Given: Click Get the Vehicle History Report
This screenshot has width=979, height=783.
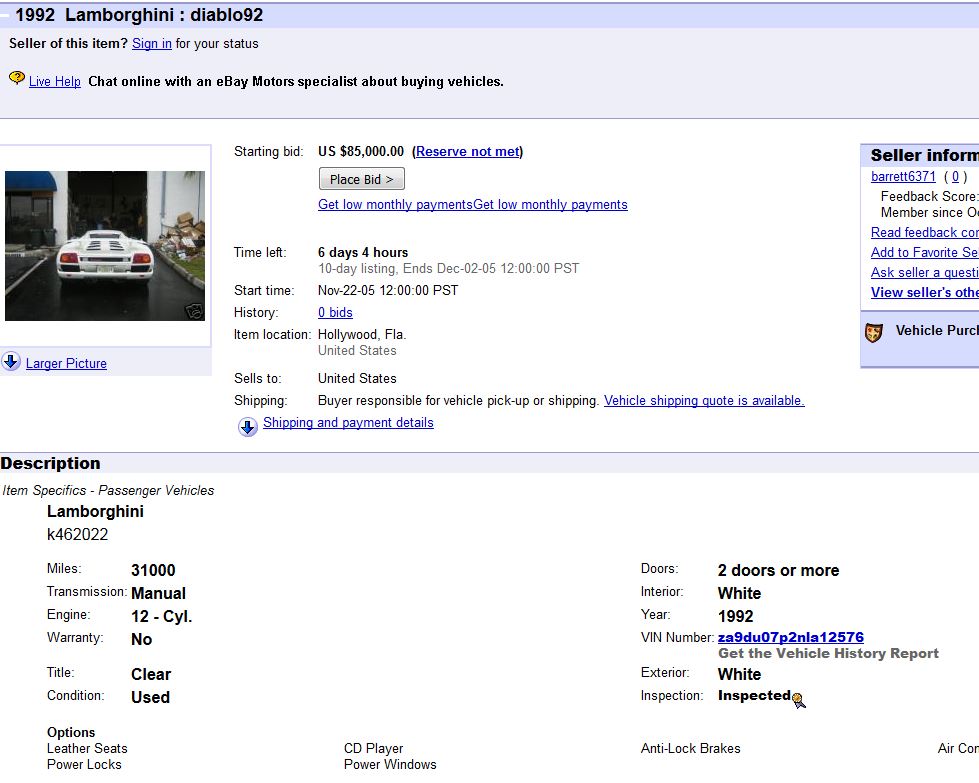Looking at the screenshot, I should 828,654.
